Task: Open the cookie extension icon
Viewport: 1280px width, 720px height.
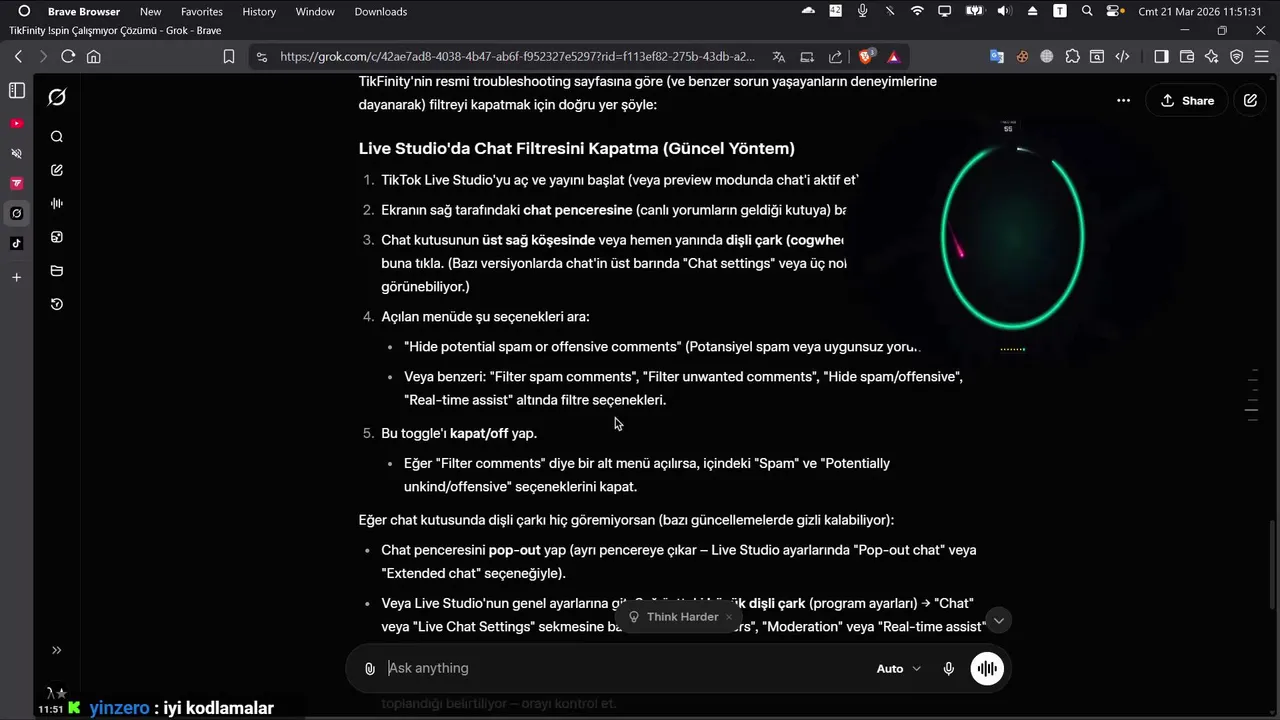Action: pyautogui.click(x=1022, y=57)
